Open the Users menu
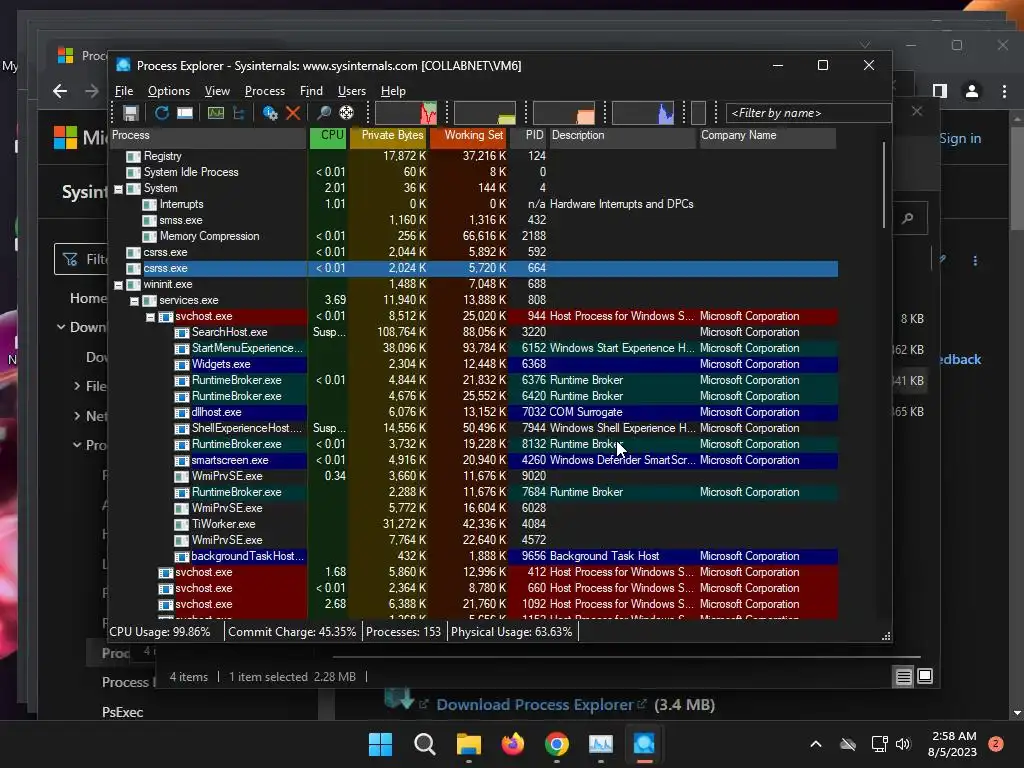1024x768 pixels. pyautogui.click(x=351, y=91)
